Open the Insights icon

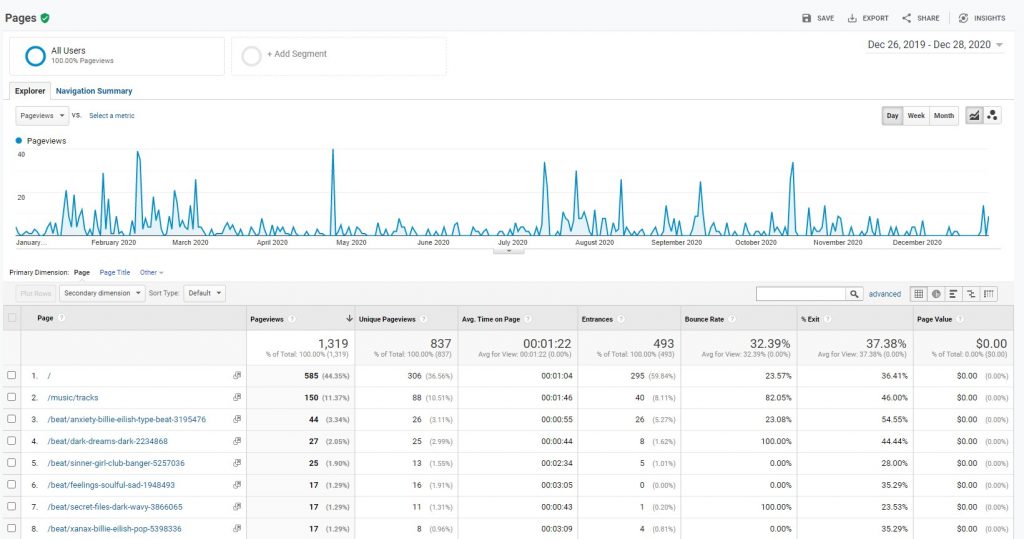click(963, 18)
